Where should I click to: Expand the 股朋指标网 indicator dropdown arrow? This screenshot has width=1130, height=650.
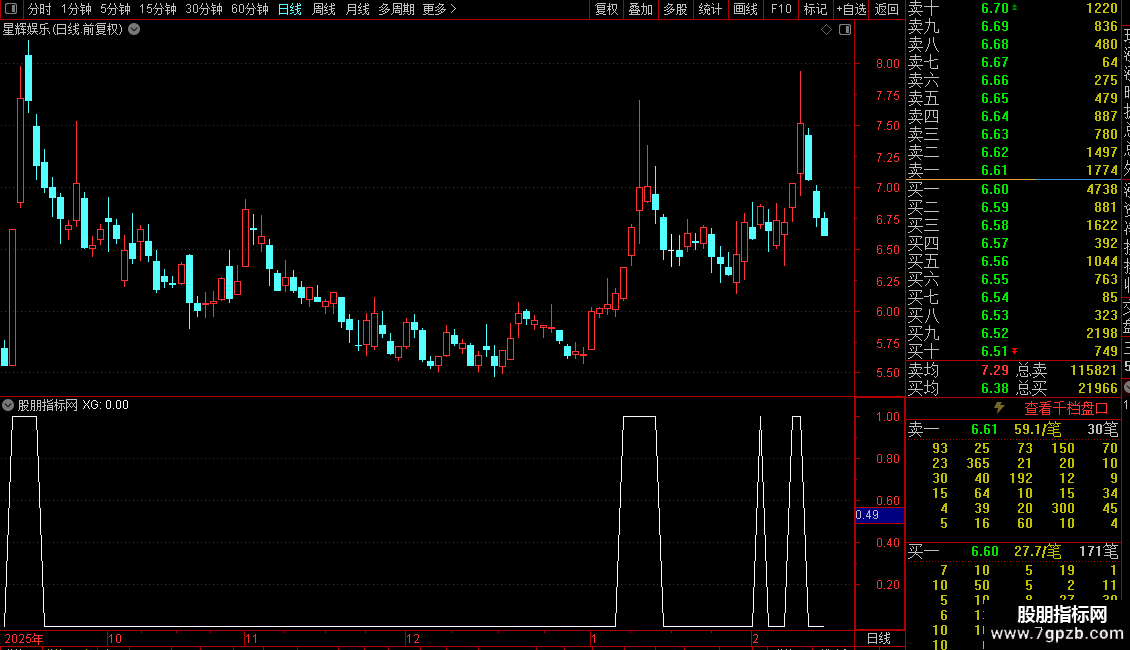[8, 406]
